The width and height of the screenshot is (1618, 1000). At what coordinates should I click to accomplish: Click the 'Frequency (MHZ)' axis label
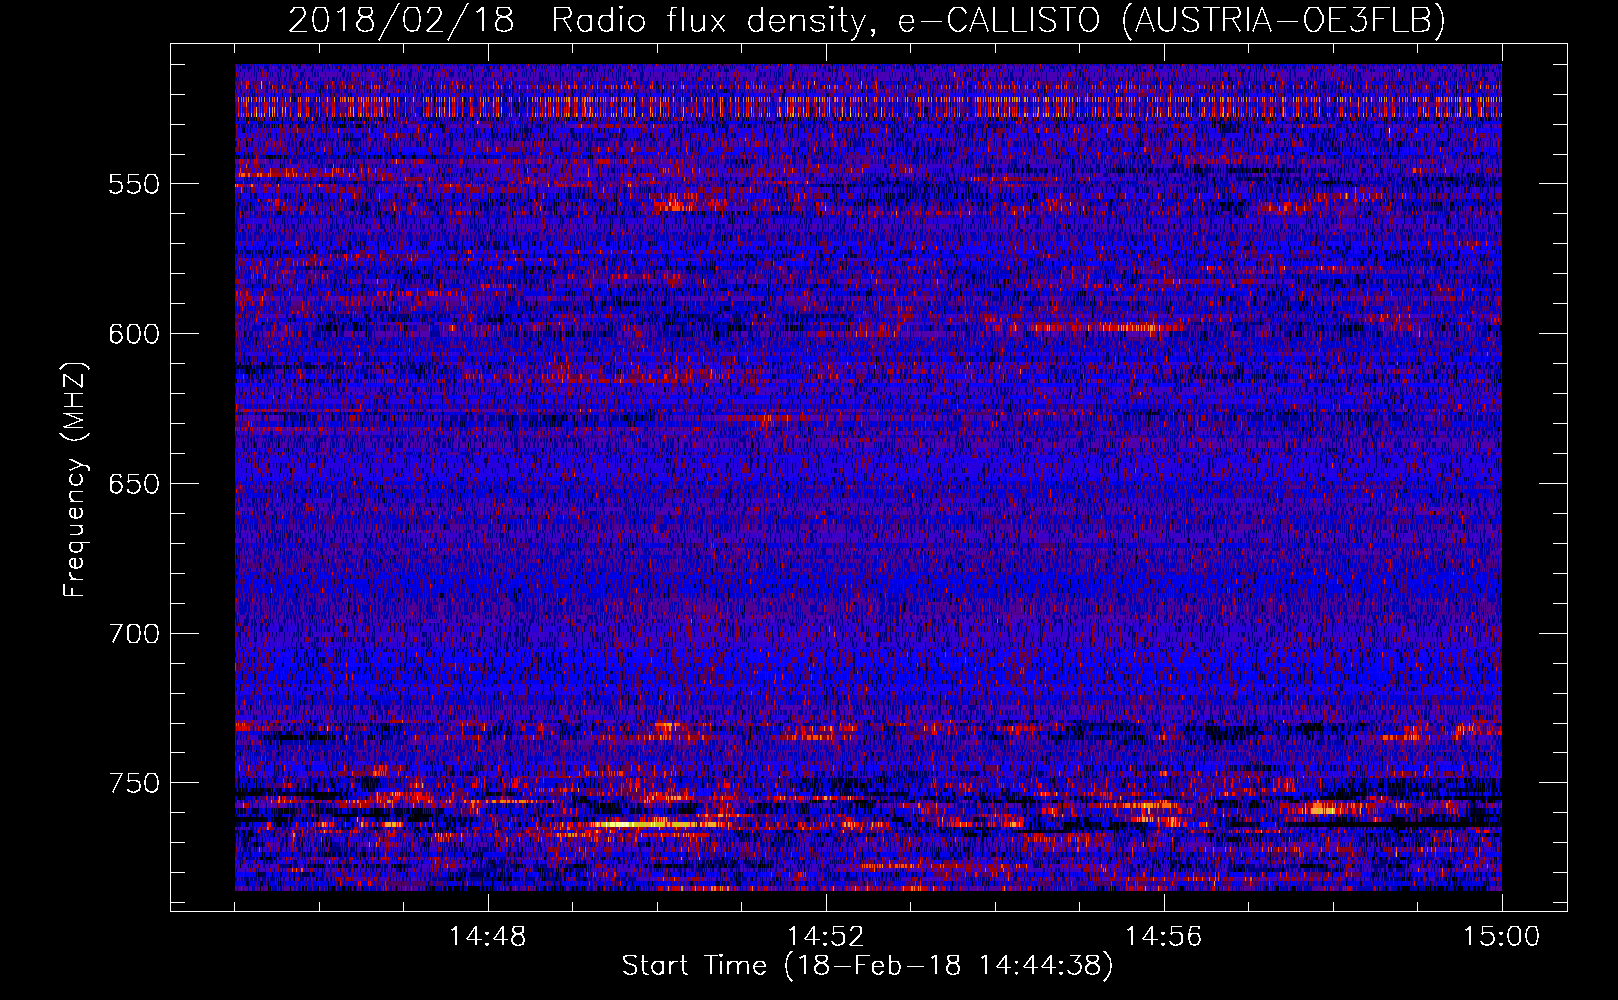75,479
